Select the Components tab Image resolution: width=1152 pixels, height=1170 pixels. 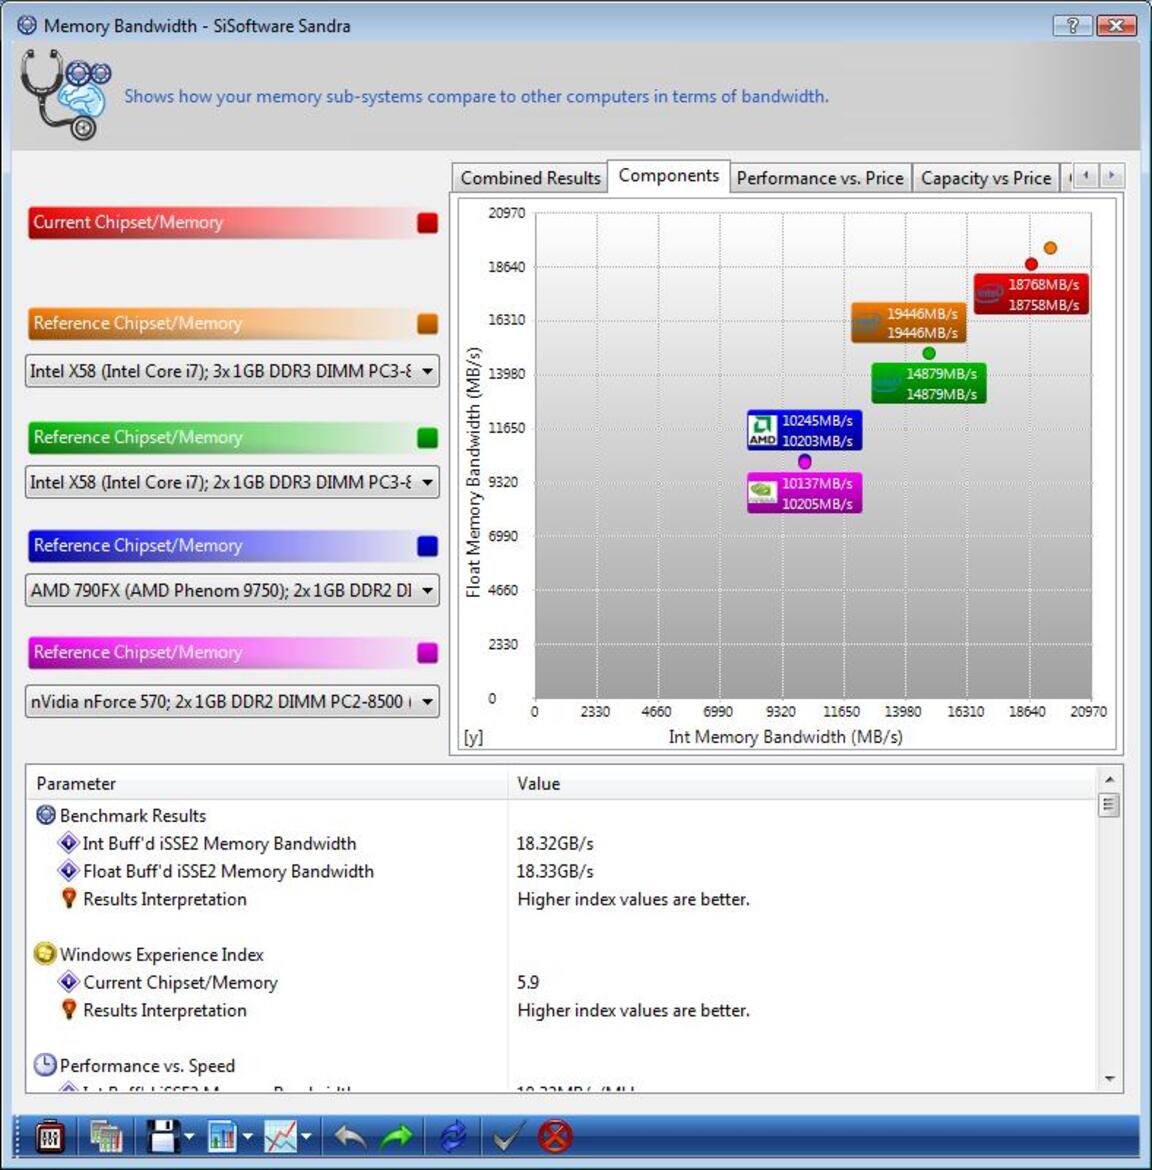click(x=669, y=175)
